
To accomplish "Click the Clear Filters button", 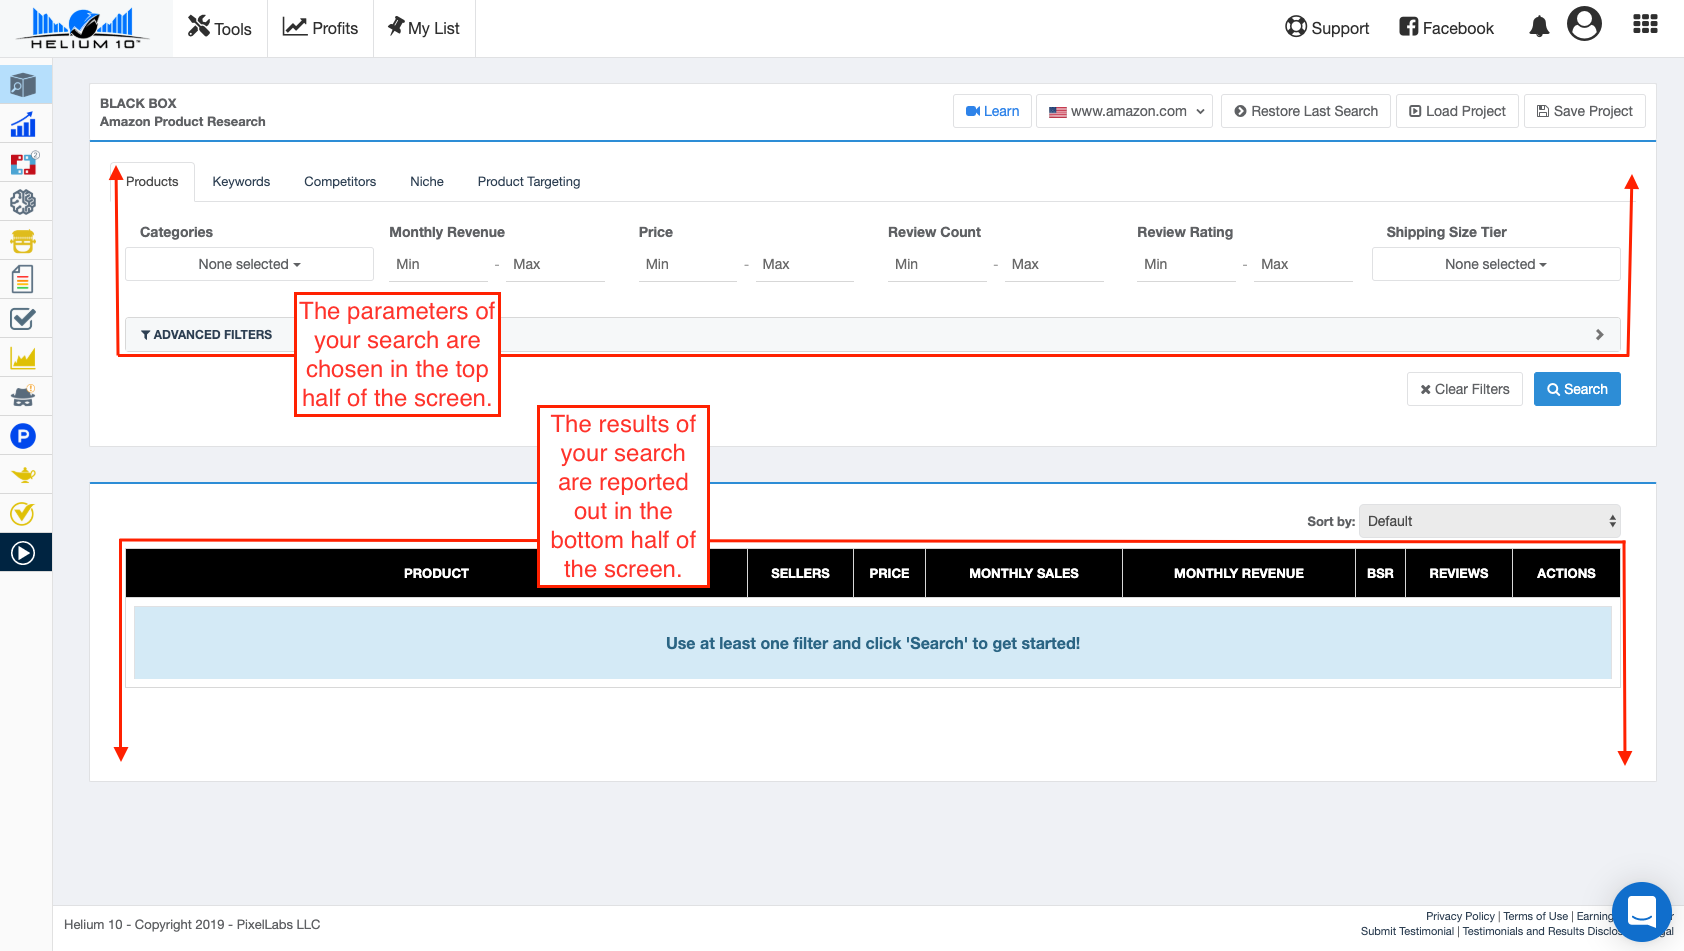I will click(x=1464, y=389).
